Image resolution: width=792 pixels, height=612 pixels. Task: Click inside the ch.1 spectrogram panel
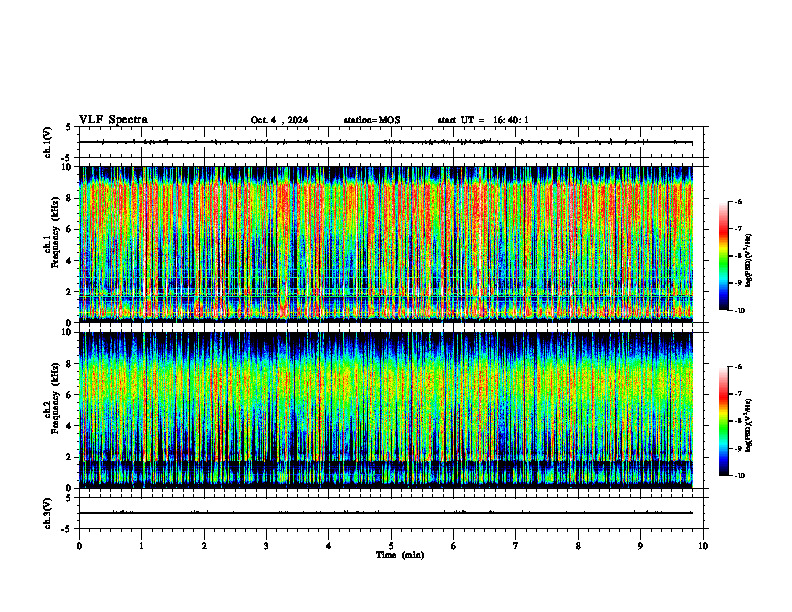(x=385, y=244)
